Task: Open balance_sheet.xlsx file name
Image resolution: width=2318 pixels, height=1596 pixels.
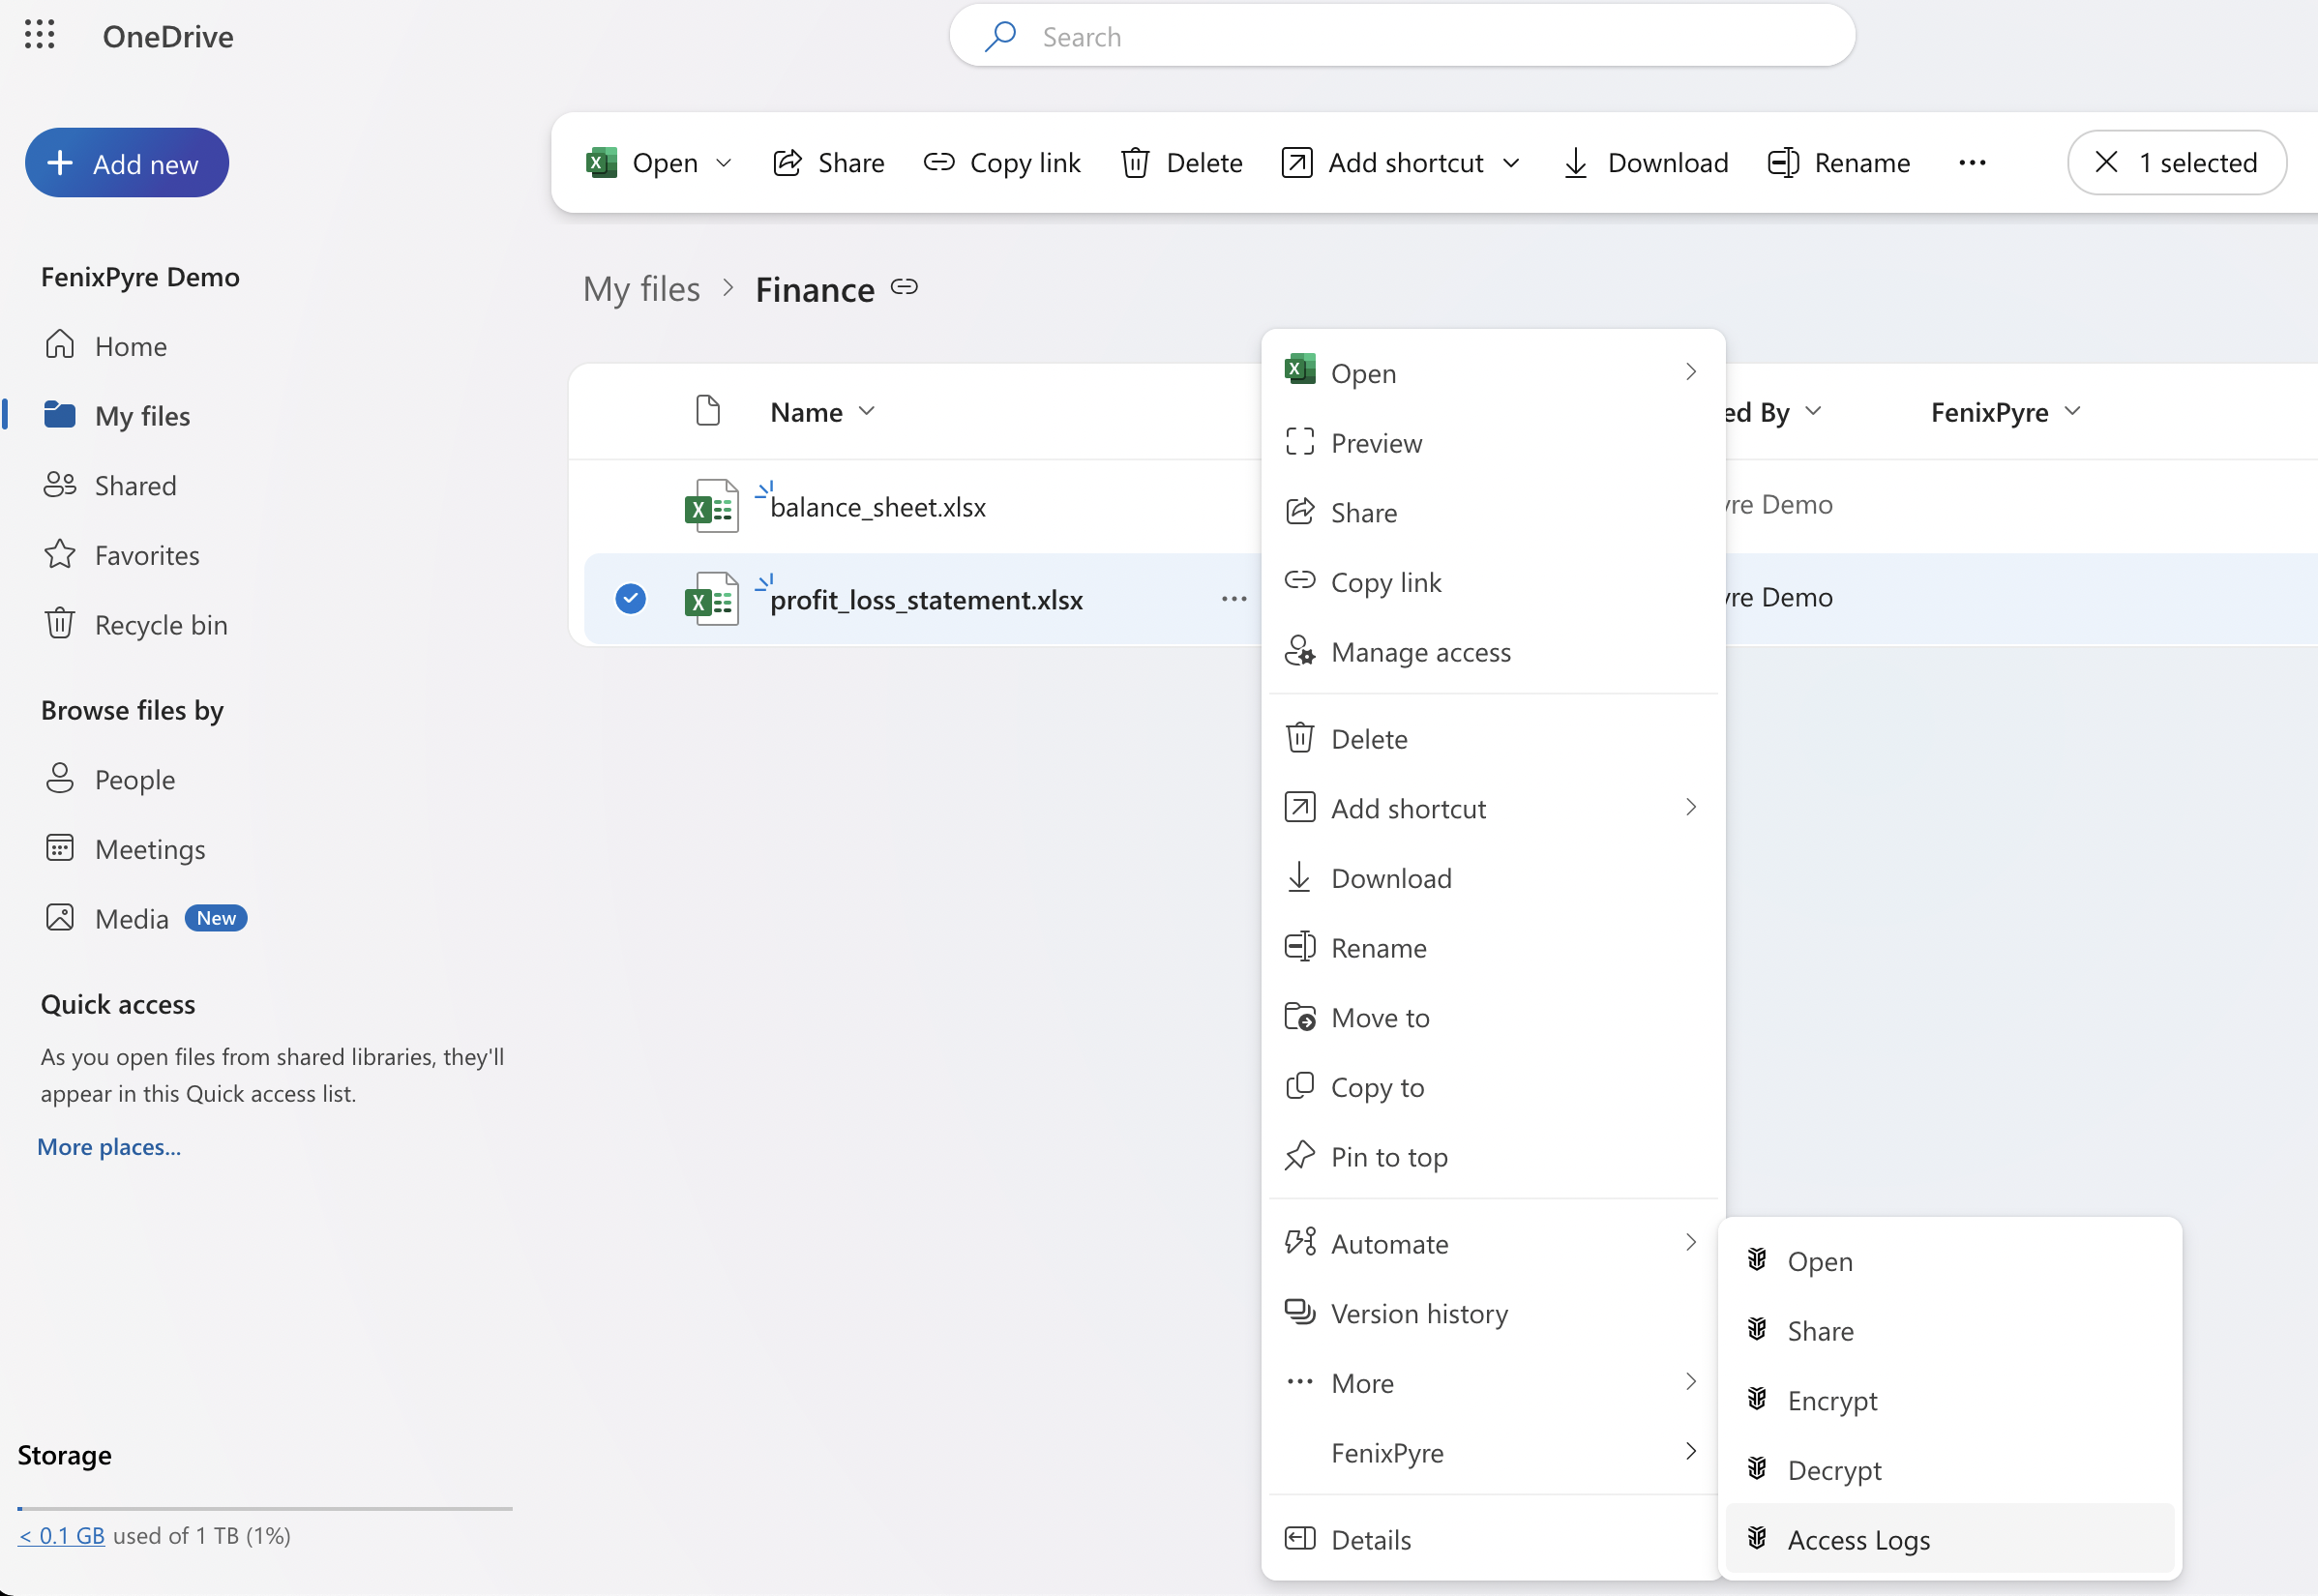Action: coord(878,507)
